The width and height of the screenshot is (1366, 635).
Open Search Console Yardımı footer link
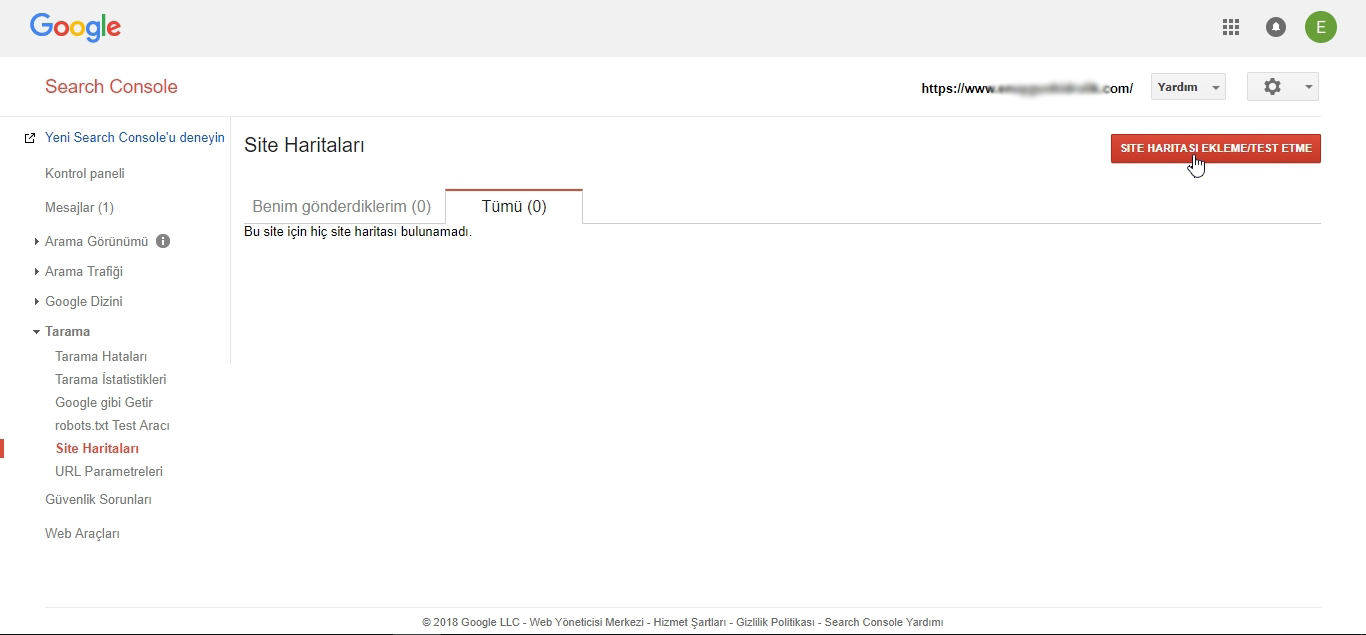pyautogui.click(x=884, y=622)
